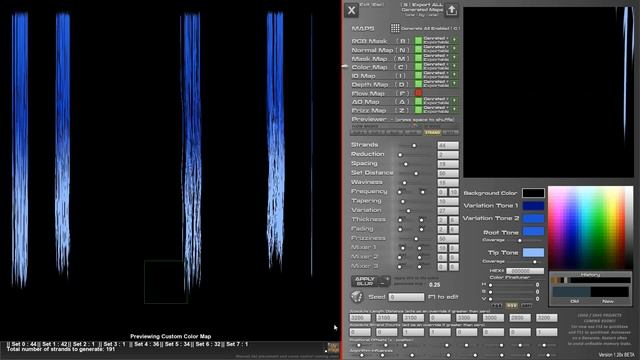Click the Set Distance slider handle
Screen dimensions: 640x360
coord(416,173)
